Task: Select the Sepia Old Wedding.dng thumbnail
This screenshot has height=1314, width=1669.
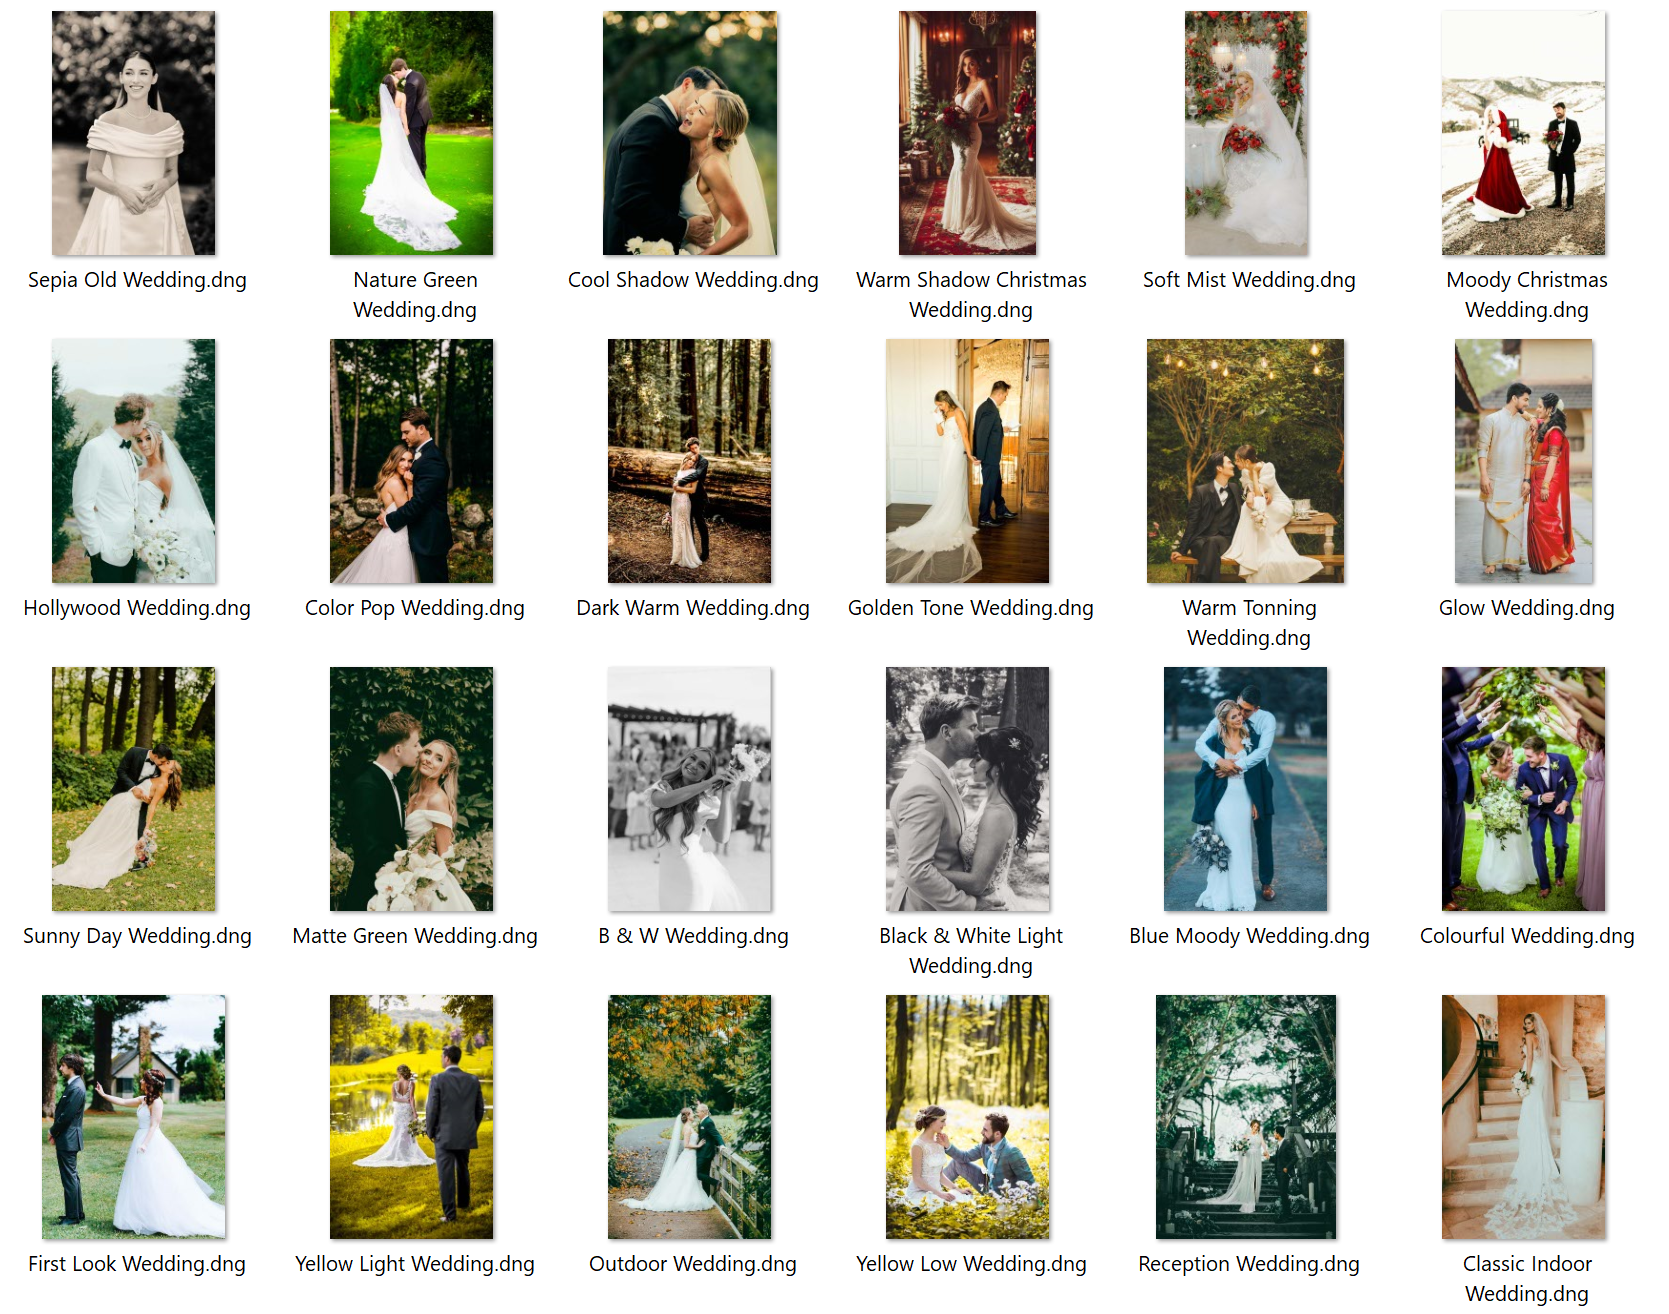Action: click(133, 133)
